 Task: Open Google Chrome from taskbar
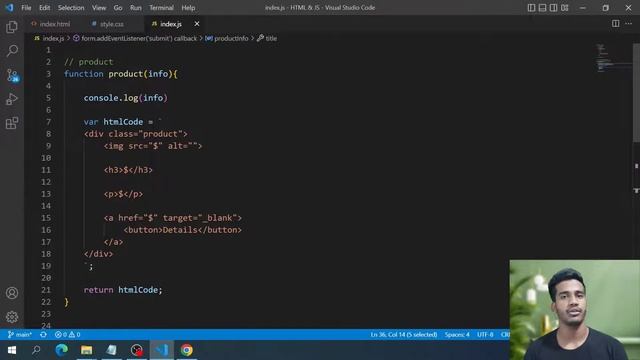(x=187, y=350)
